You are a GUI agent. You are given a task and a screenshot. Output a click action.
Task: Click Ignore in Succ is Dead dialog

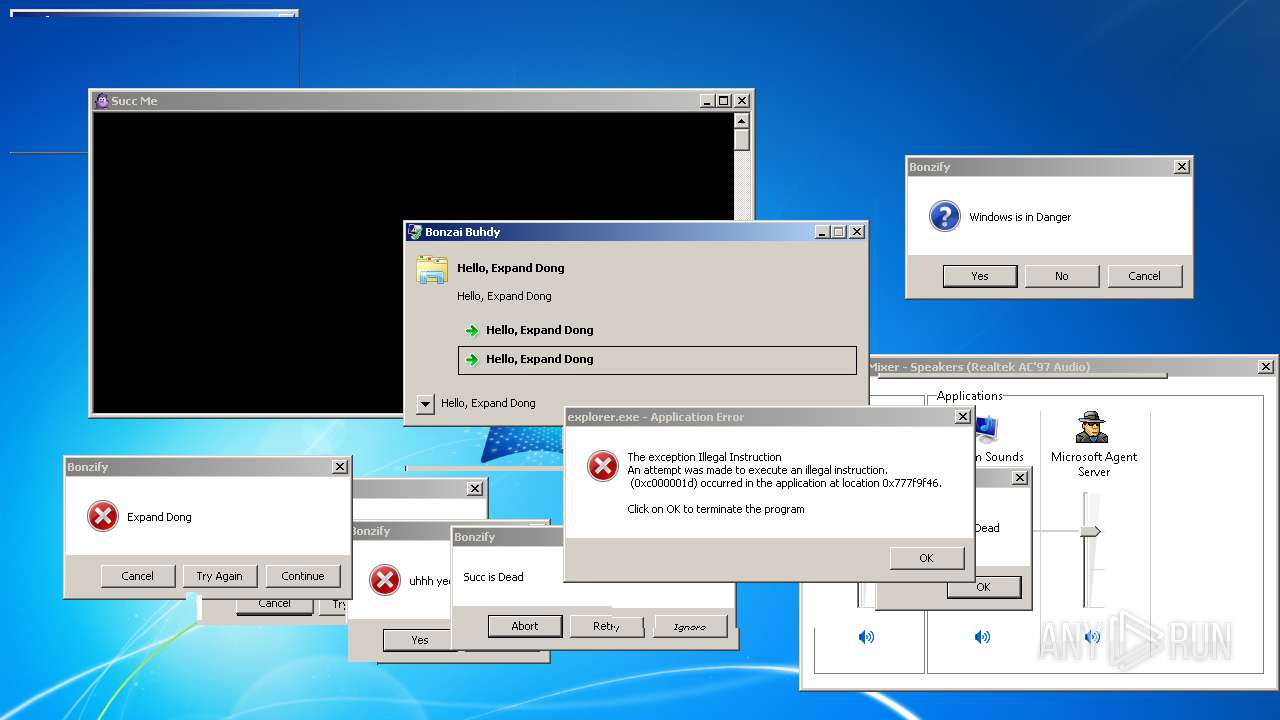coord(690,626)
